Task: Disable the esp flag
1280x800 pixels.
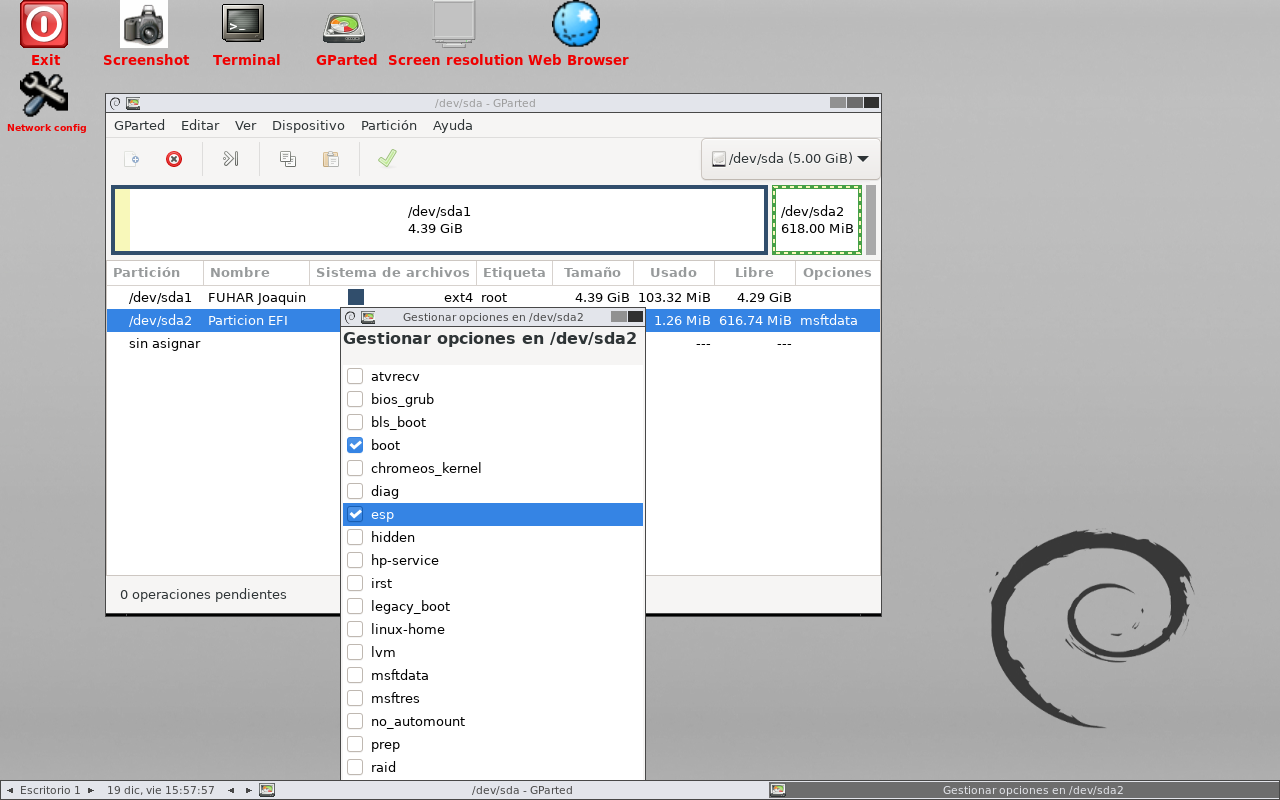Action: point(355,514)
